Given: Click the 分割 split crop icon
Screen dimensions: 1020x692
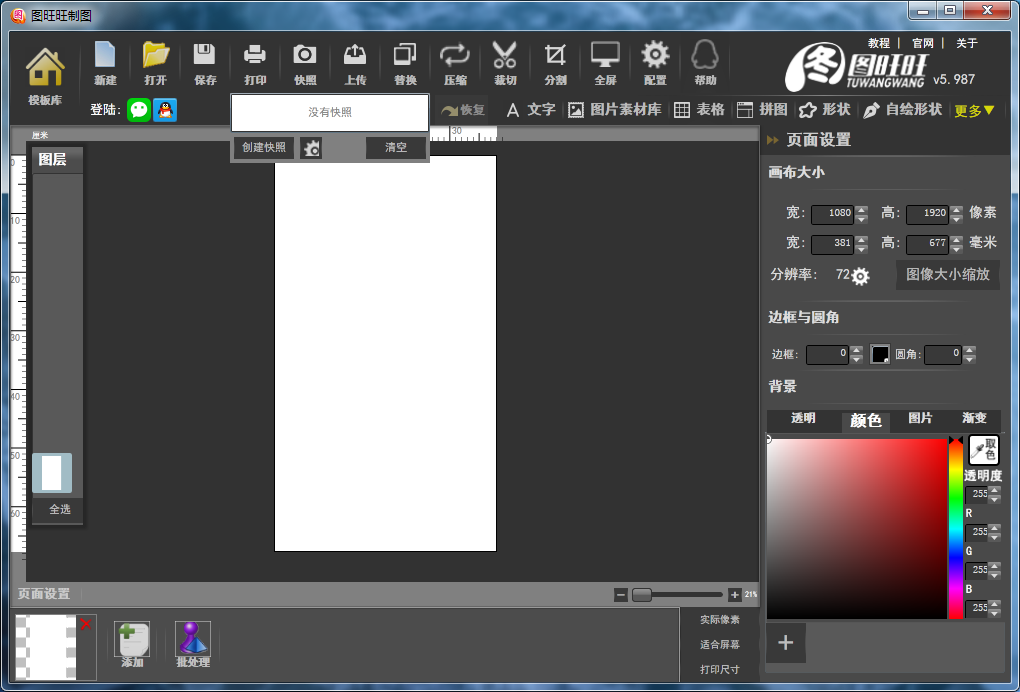Looking at the screenshot, I should (555, 64).
